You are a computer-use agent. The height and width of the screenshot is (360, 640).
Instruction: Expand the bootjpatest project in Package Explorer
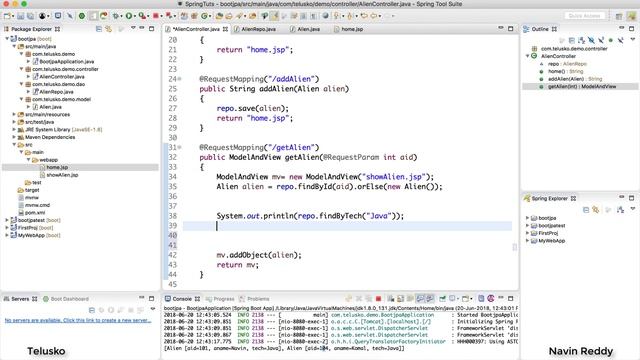point(7,220)
